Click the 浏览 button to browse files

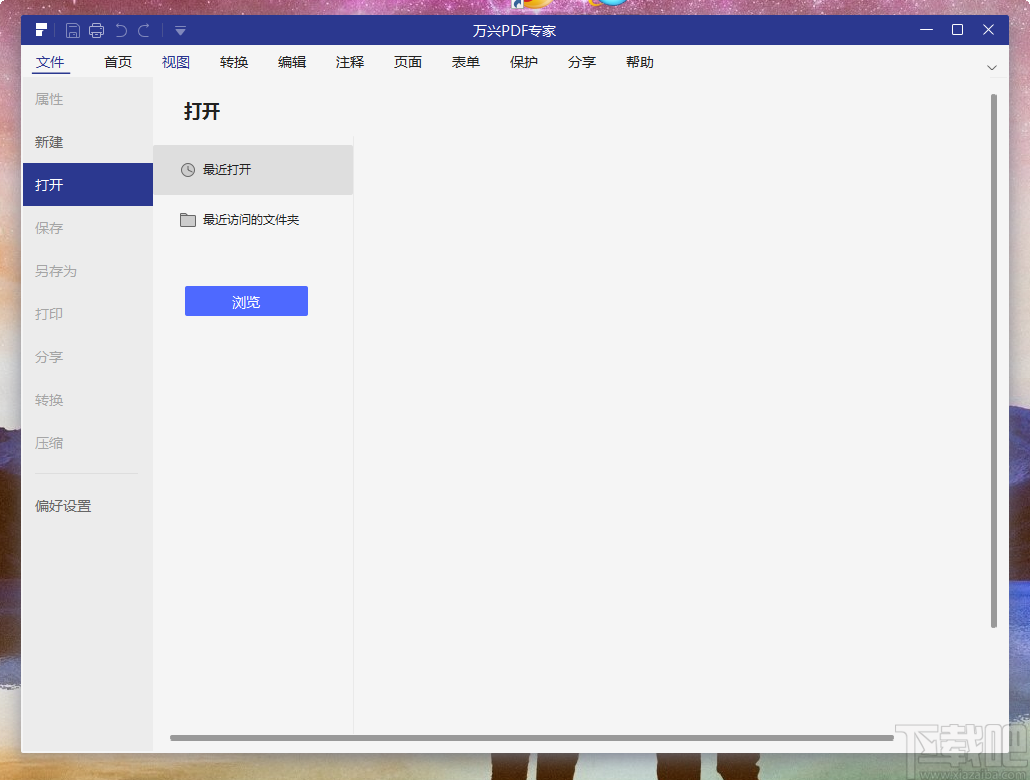click(246, 301)
